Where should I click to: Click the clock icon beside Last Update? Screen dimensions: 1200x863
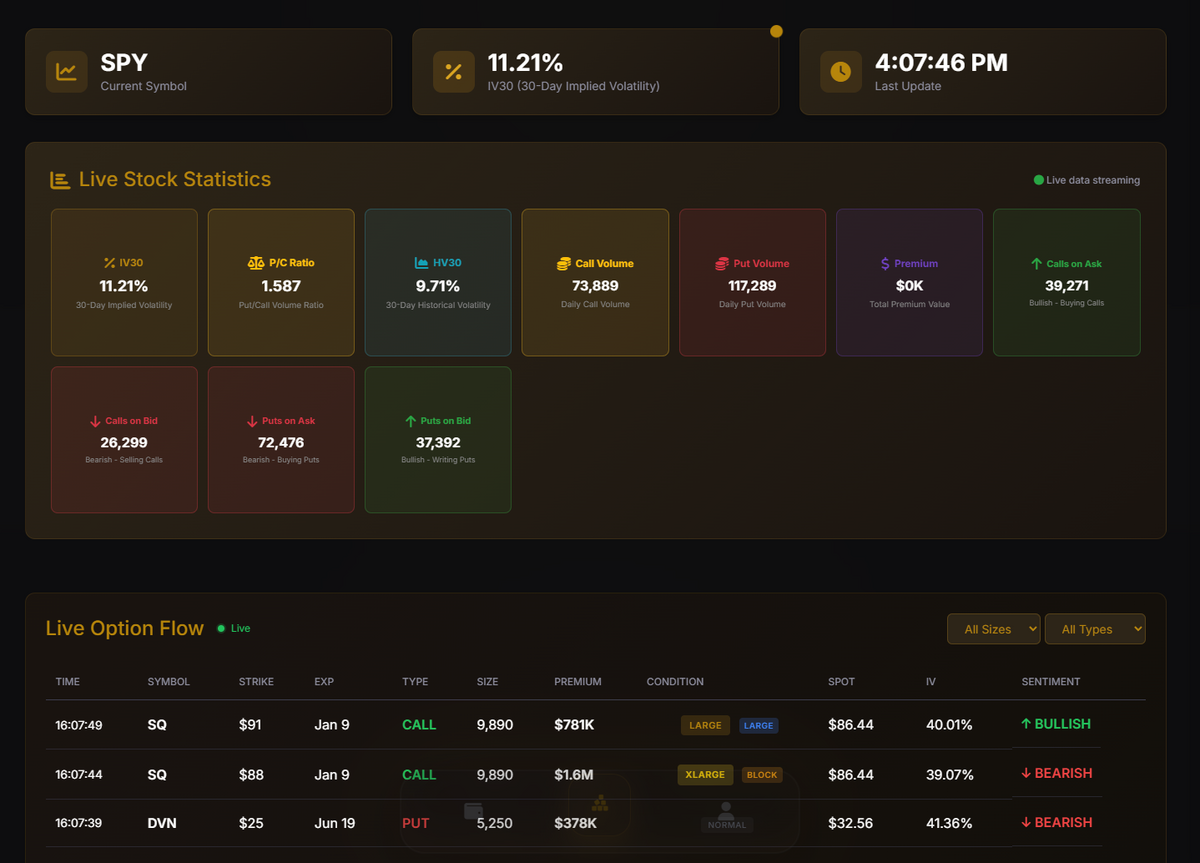point(841,72)
